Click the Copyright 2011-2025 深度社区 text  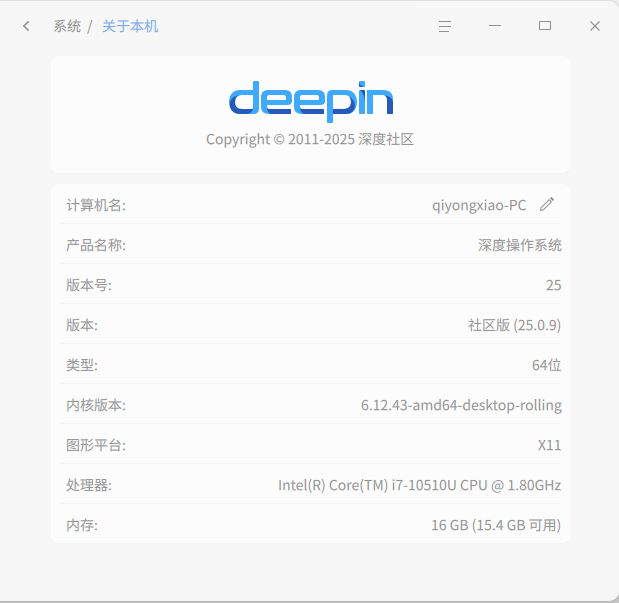pyautogui.click(x=310, y=139)
